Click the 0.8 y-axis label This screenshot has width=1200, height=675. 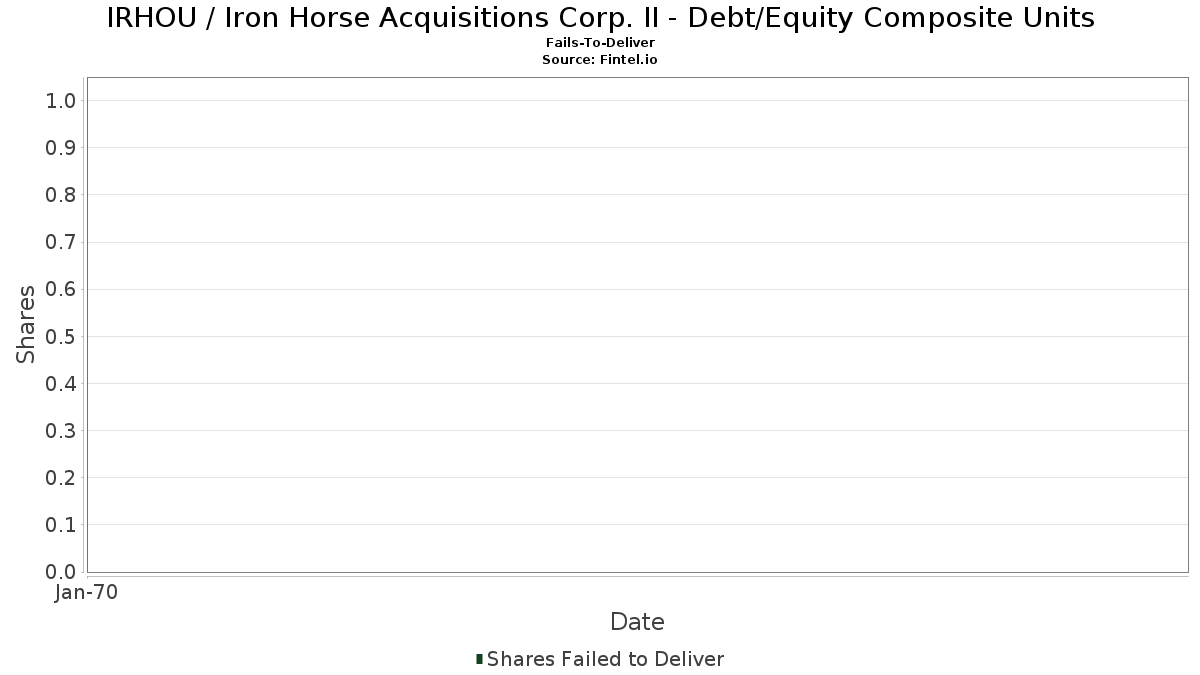(x=61, y=195)
